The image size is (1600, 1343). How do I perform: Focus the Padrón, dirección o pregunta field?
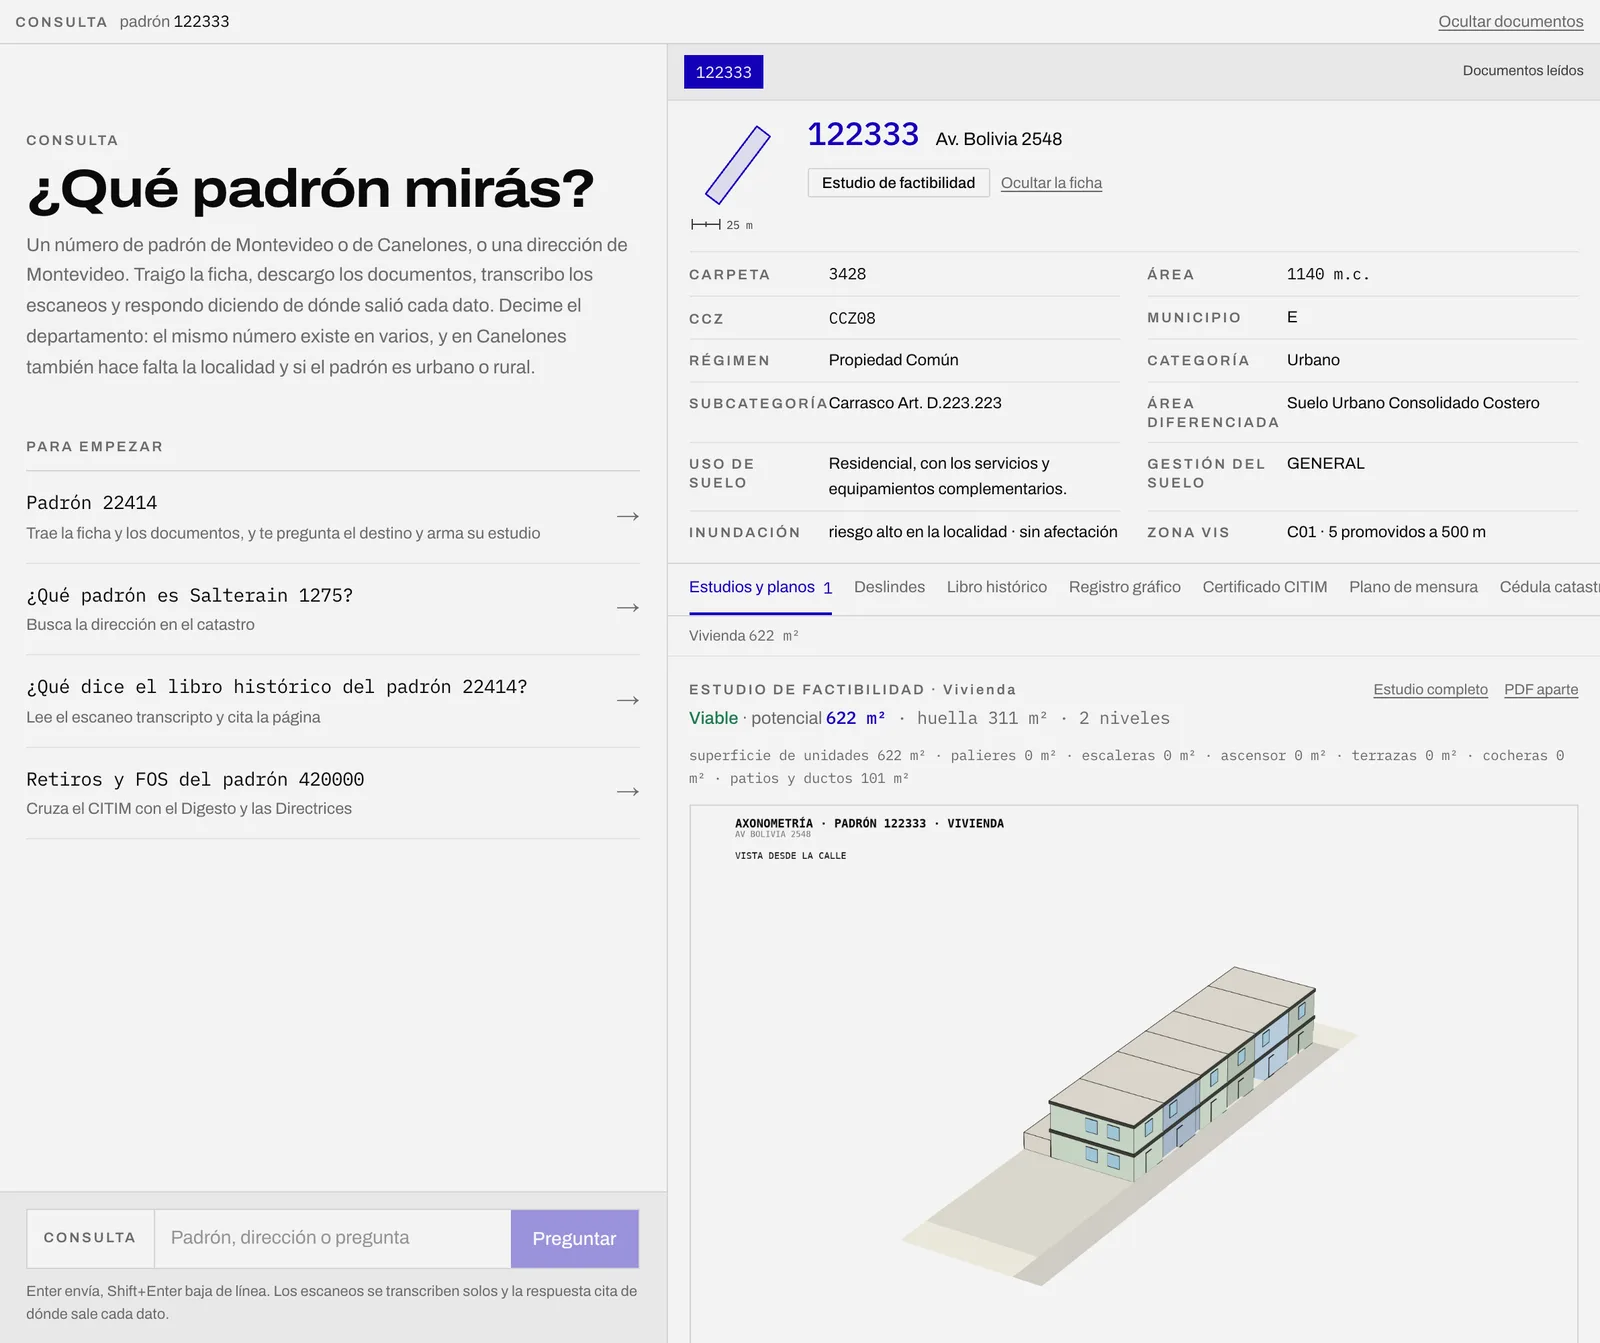click(332, 1238)
